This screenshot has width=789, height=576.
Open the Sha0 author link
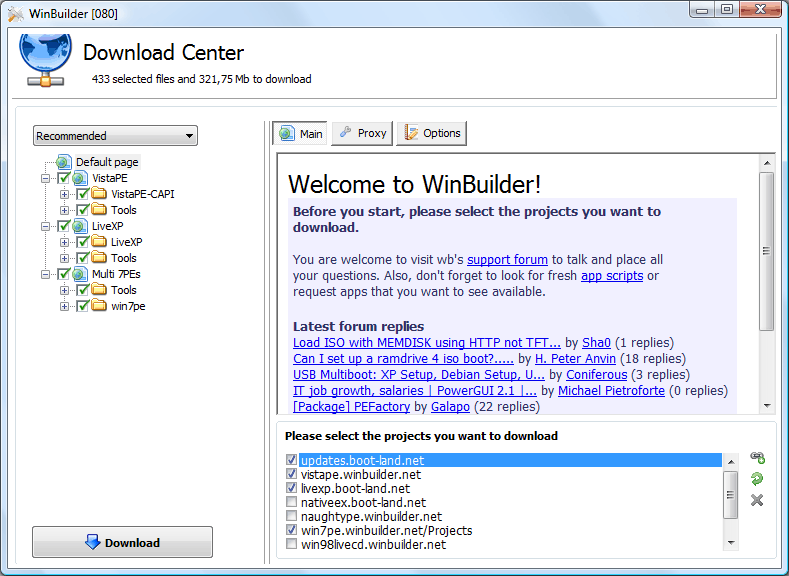[x=596, y=343]
